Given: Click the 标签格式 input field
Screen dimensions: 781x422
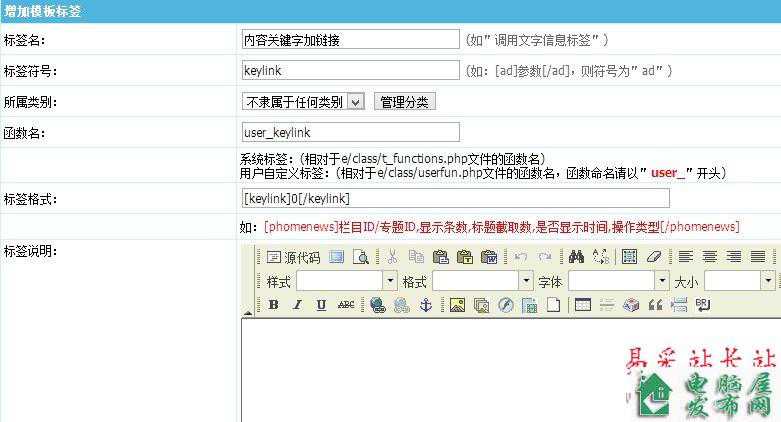Looking at the screenshot, I should (x=455, y=198).
